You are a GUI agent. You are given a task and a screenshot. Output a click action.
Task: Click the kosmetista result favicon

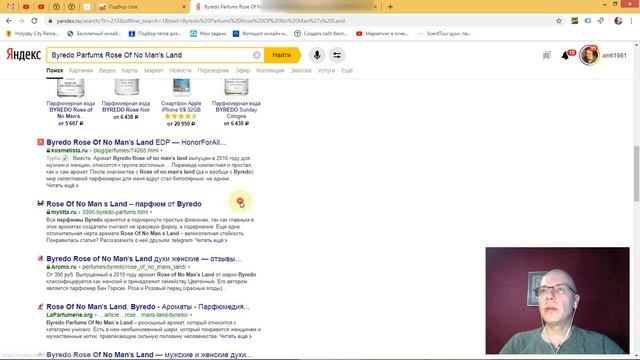[x=40, y=142]
